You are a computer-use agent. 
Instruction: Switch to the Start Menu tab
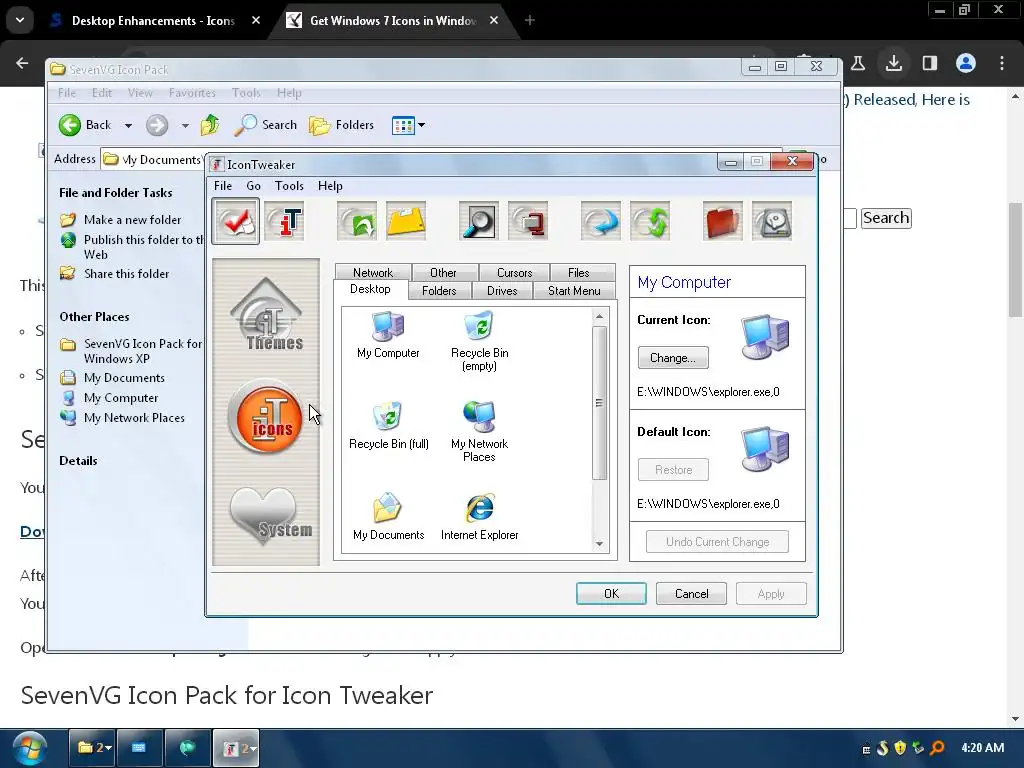(x=574, y=291)
